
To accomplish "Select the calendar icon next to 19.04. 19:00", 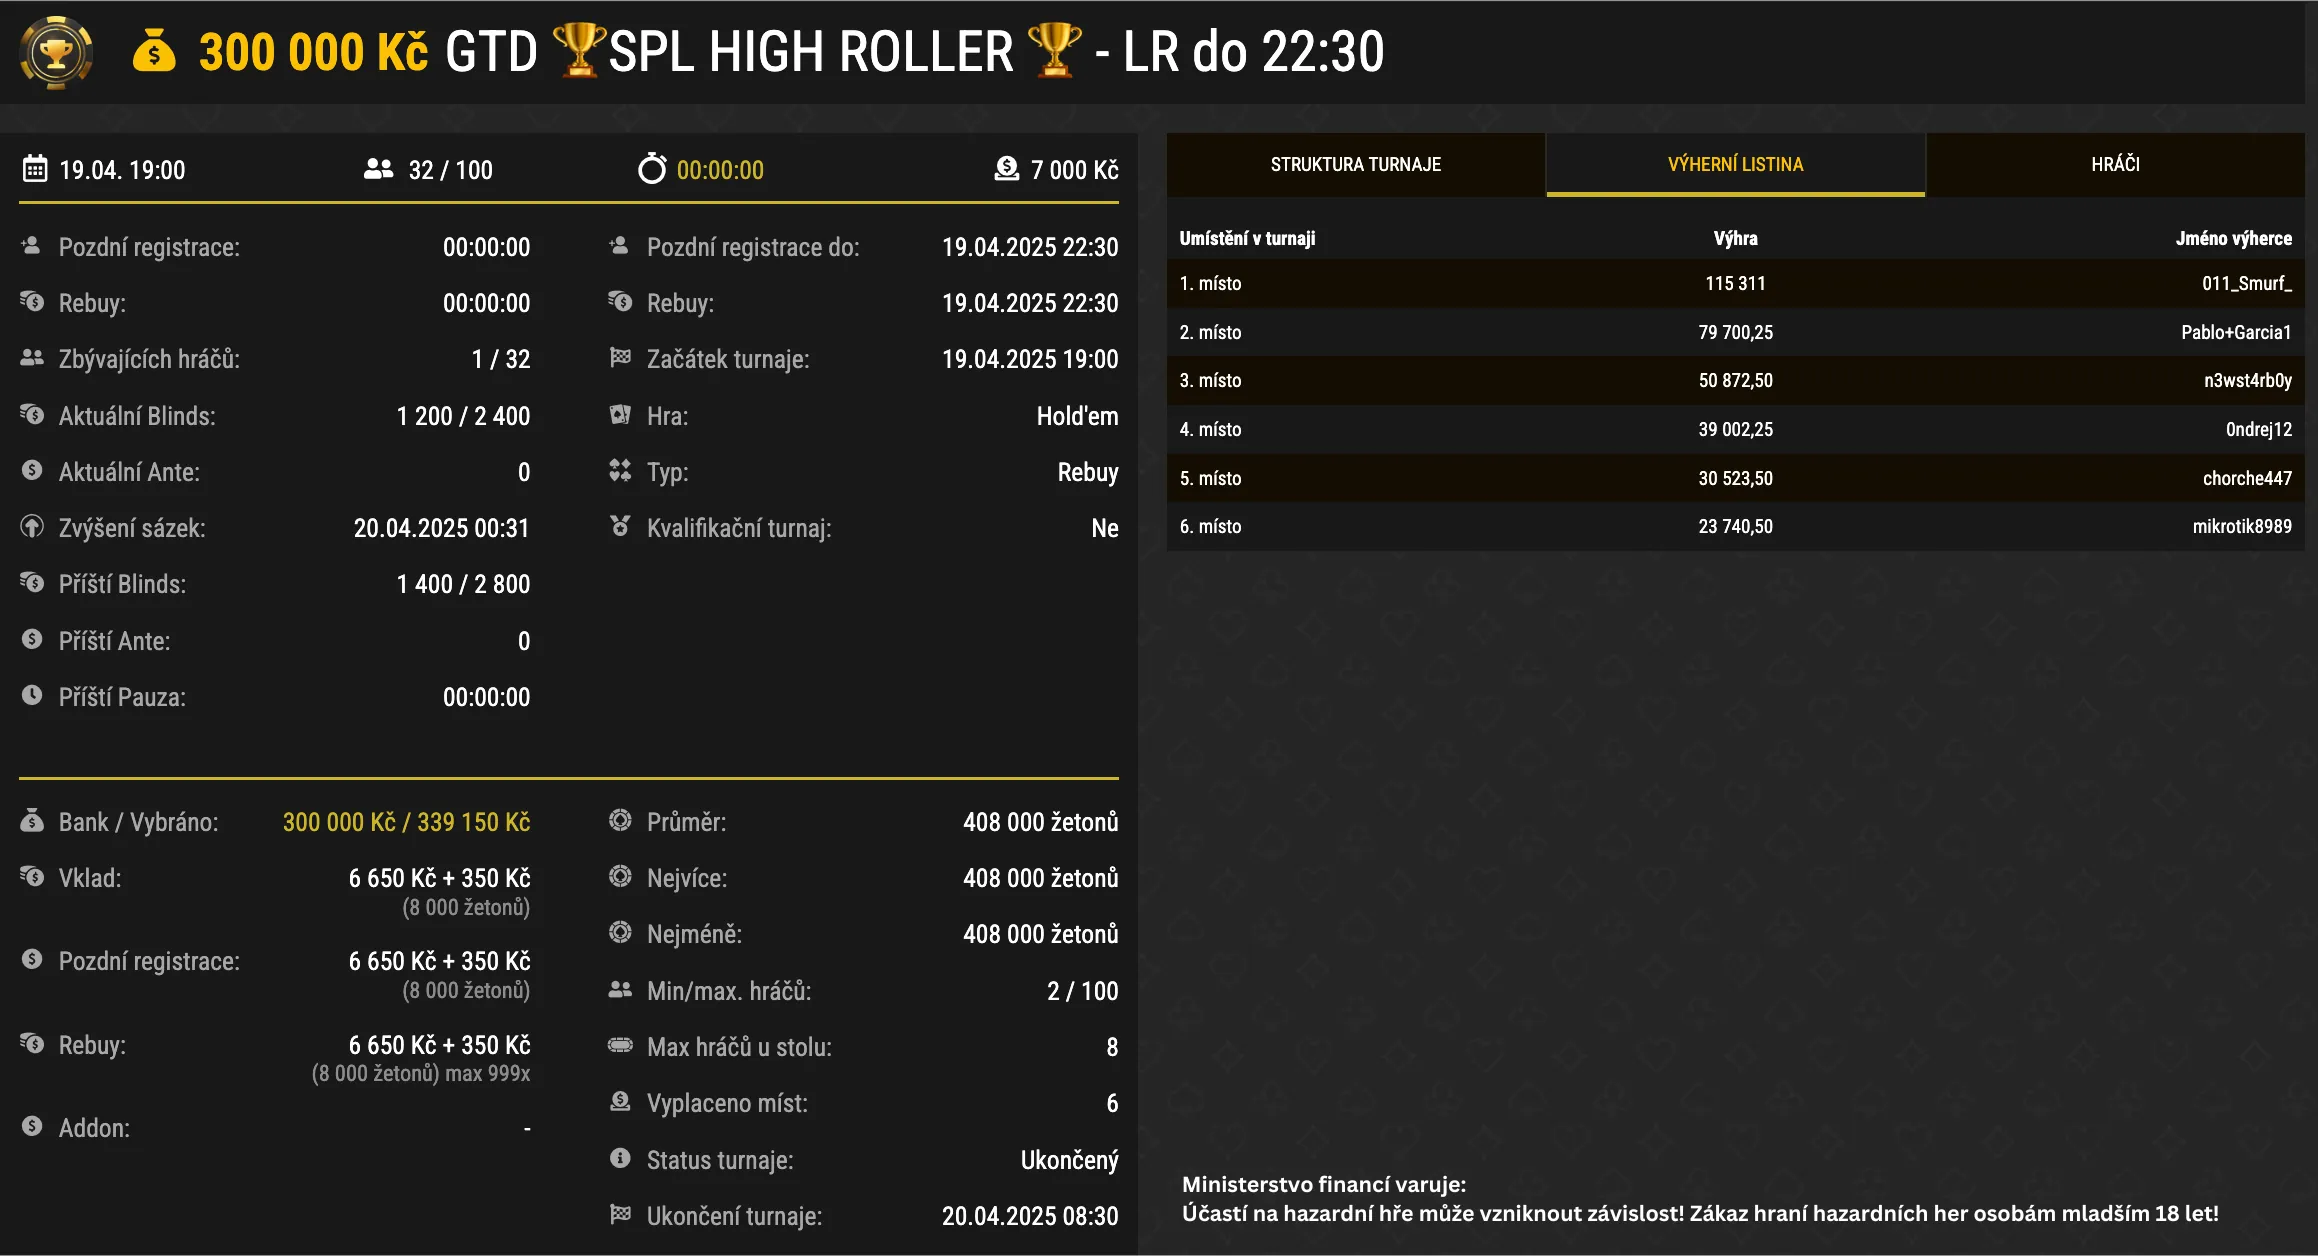I will tap(33, 169).
